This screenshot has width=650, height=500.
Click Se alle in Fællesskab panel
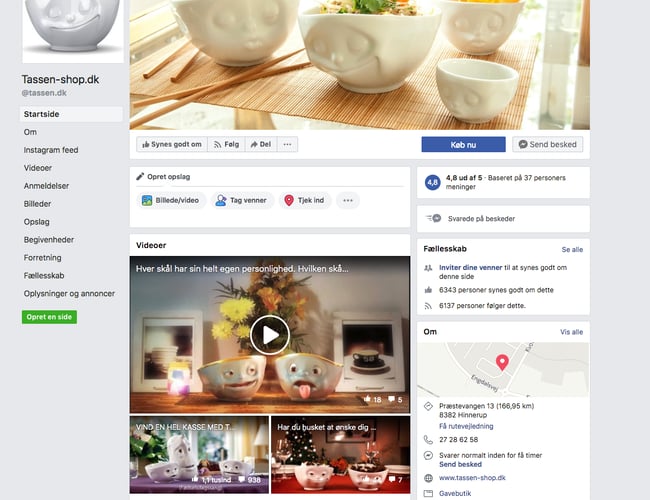click(572, 250)
